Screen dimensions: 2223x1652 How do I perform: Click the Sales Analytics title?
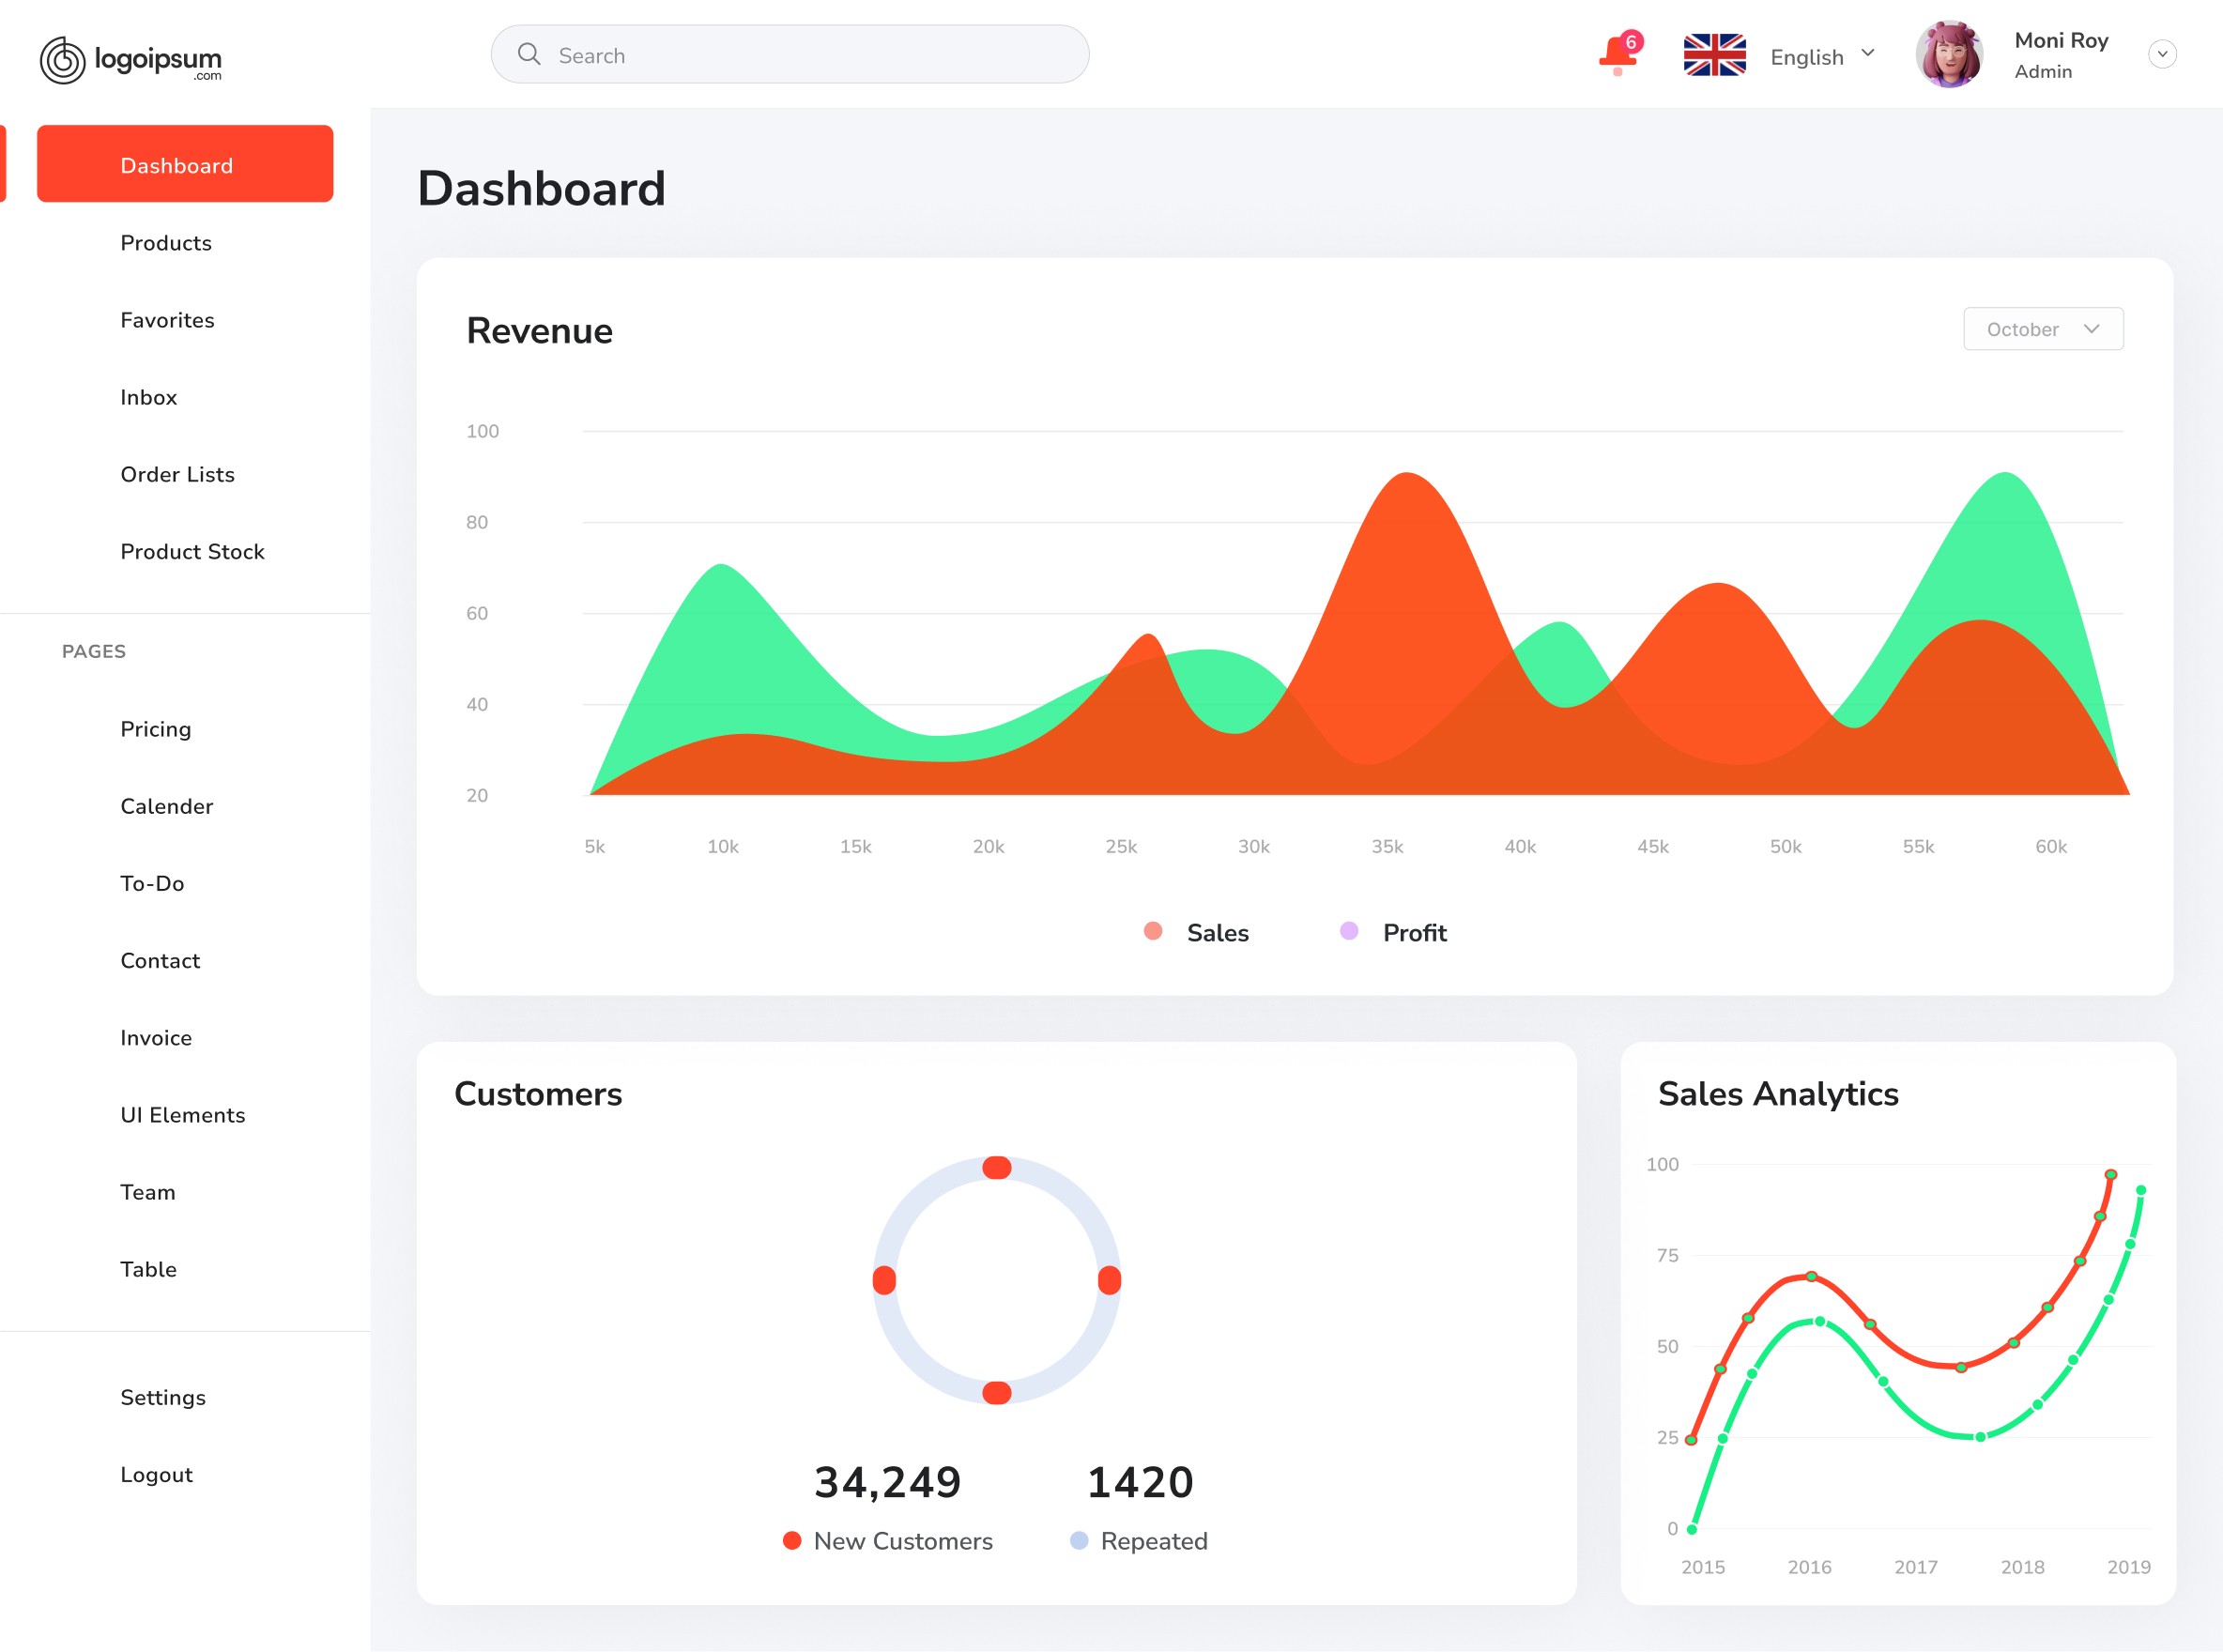pos(1778,1094)
